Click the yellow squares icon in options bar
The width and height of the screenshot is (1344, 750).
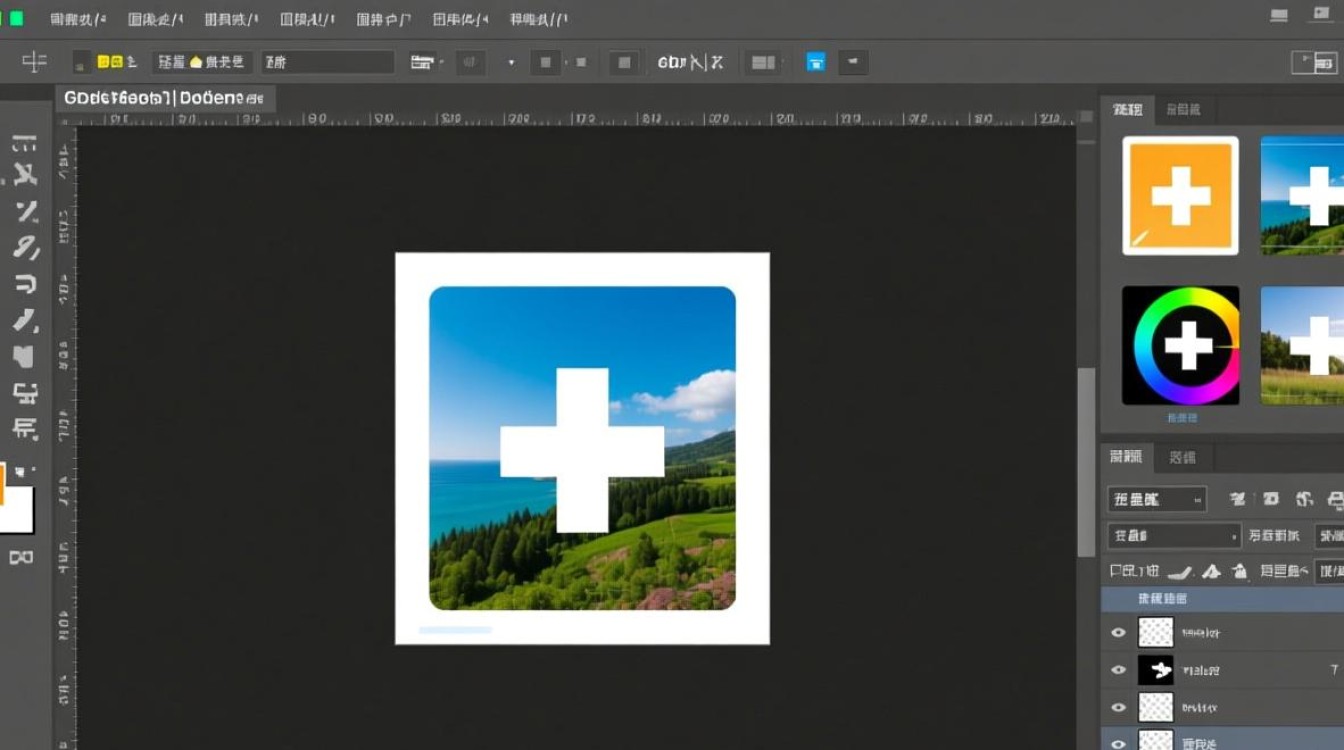[x=110, y=62]
